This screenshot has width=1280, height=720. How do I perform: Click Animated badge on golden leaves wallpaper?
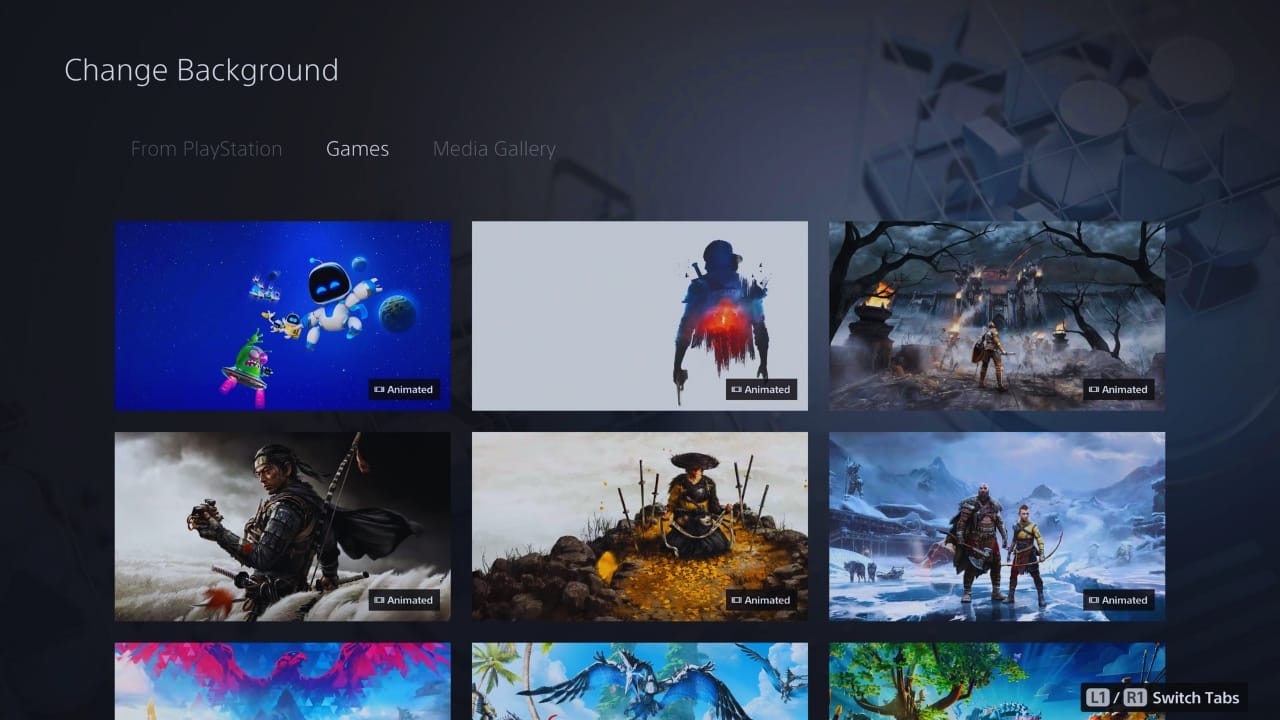pos(761,601)
